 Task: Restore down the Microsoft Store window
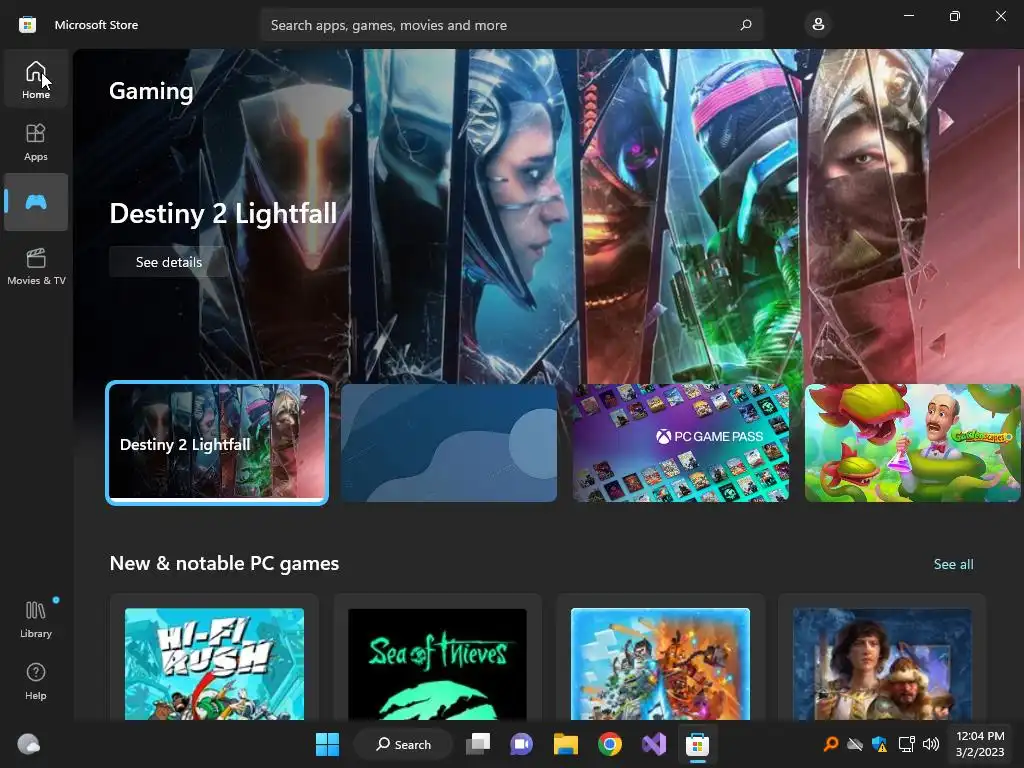pos(954,16)
